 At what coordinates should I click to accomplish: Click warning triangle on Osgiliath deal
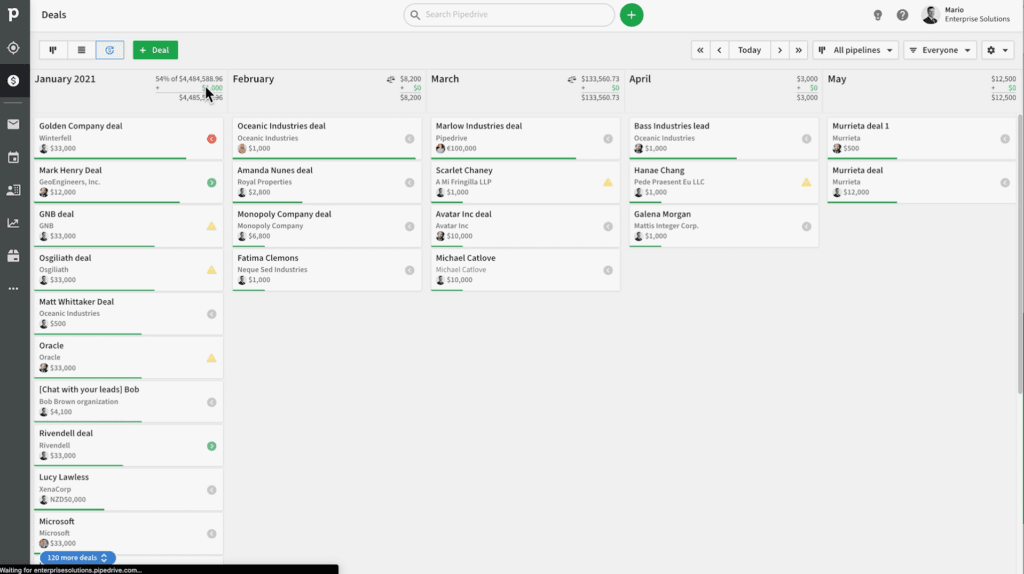212,270
